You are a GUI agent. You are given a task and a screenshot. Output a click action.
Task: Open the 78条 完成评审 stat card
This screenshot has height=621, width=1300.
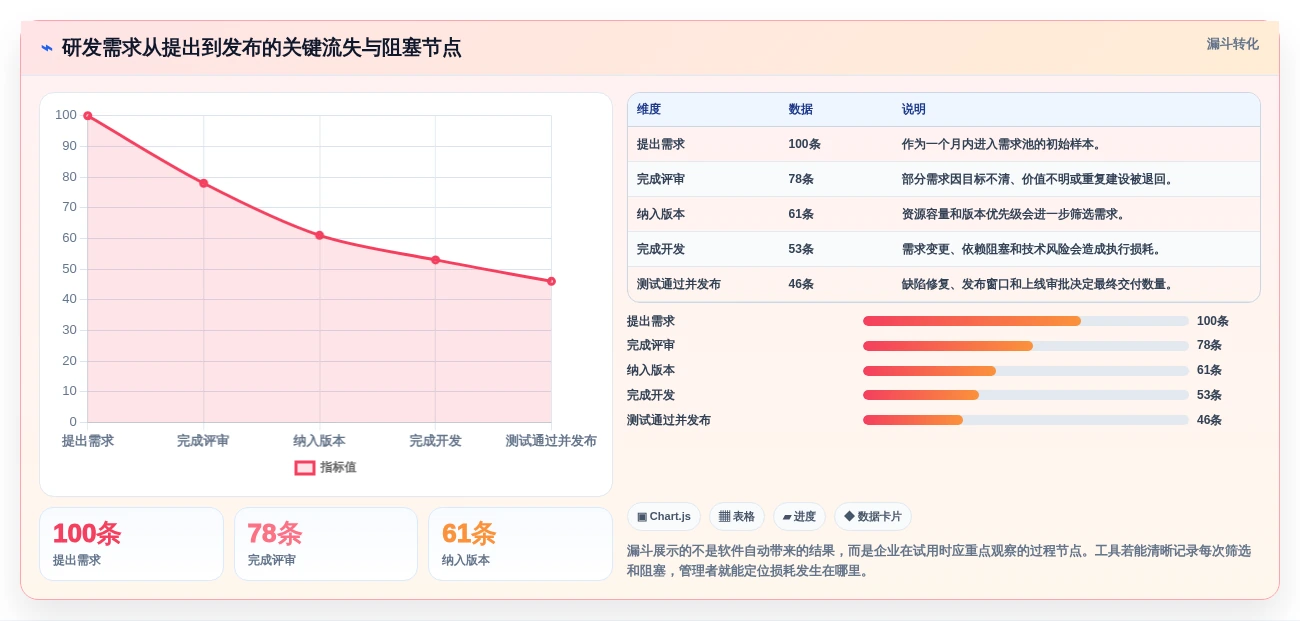326,544
